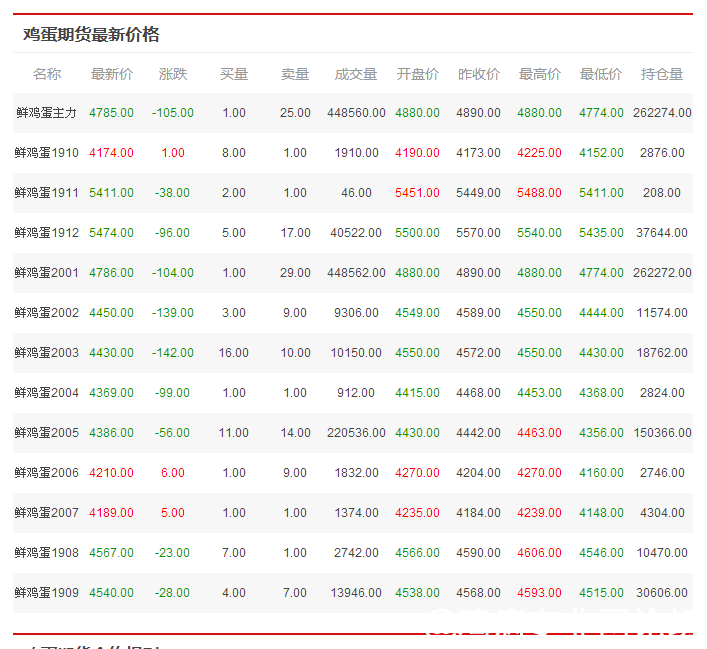Click change value -142.00

[173, 353]
